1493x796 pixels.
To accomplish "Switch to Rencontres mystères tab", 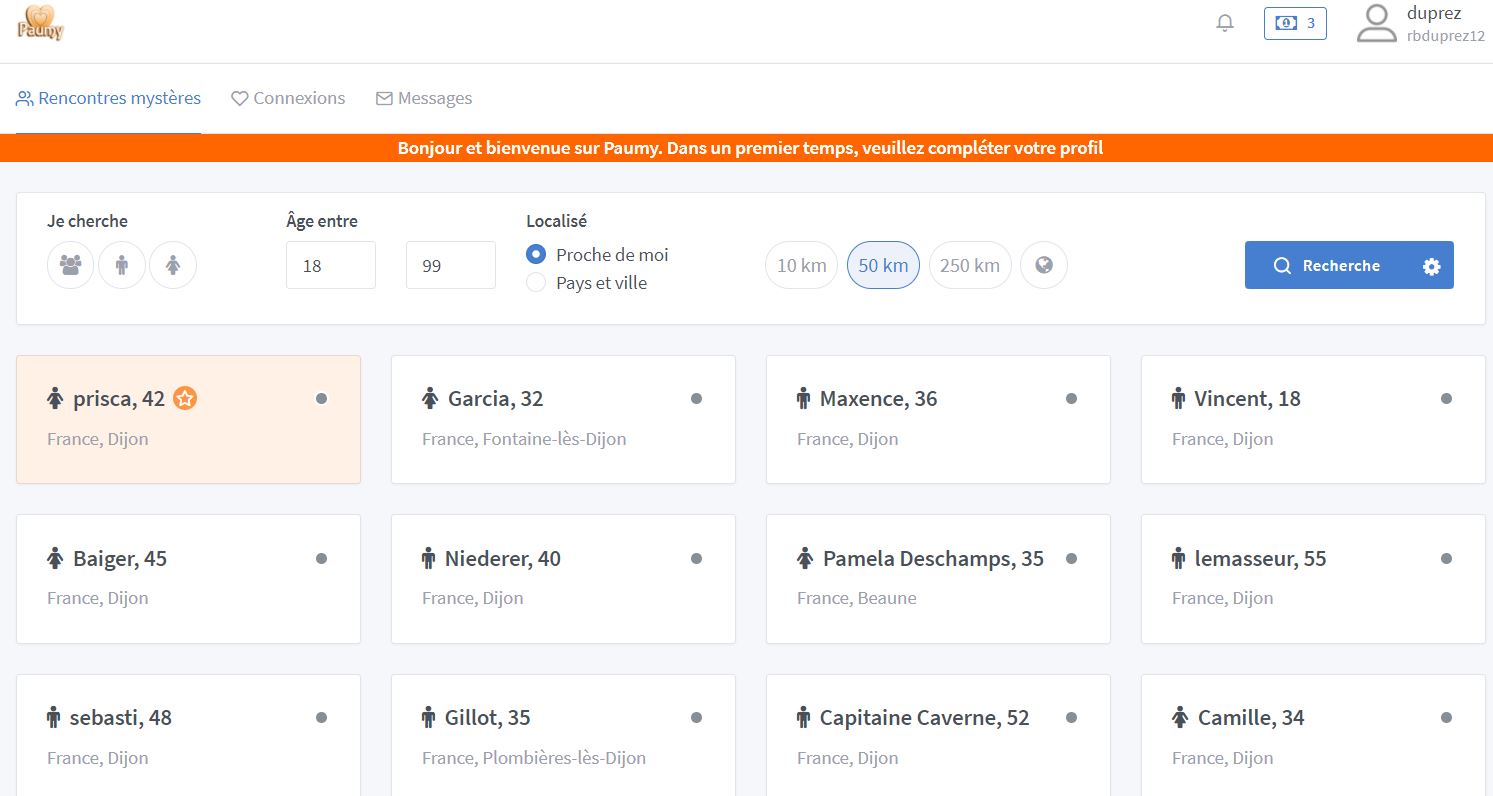I will [x=108, y=98].
